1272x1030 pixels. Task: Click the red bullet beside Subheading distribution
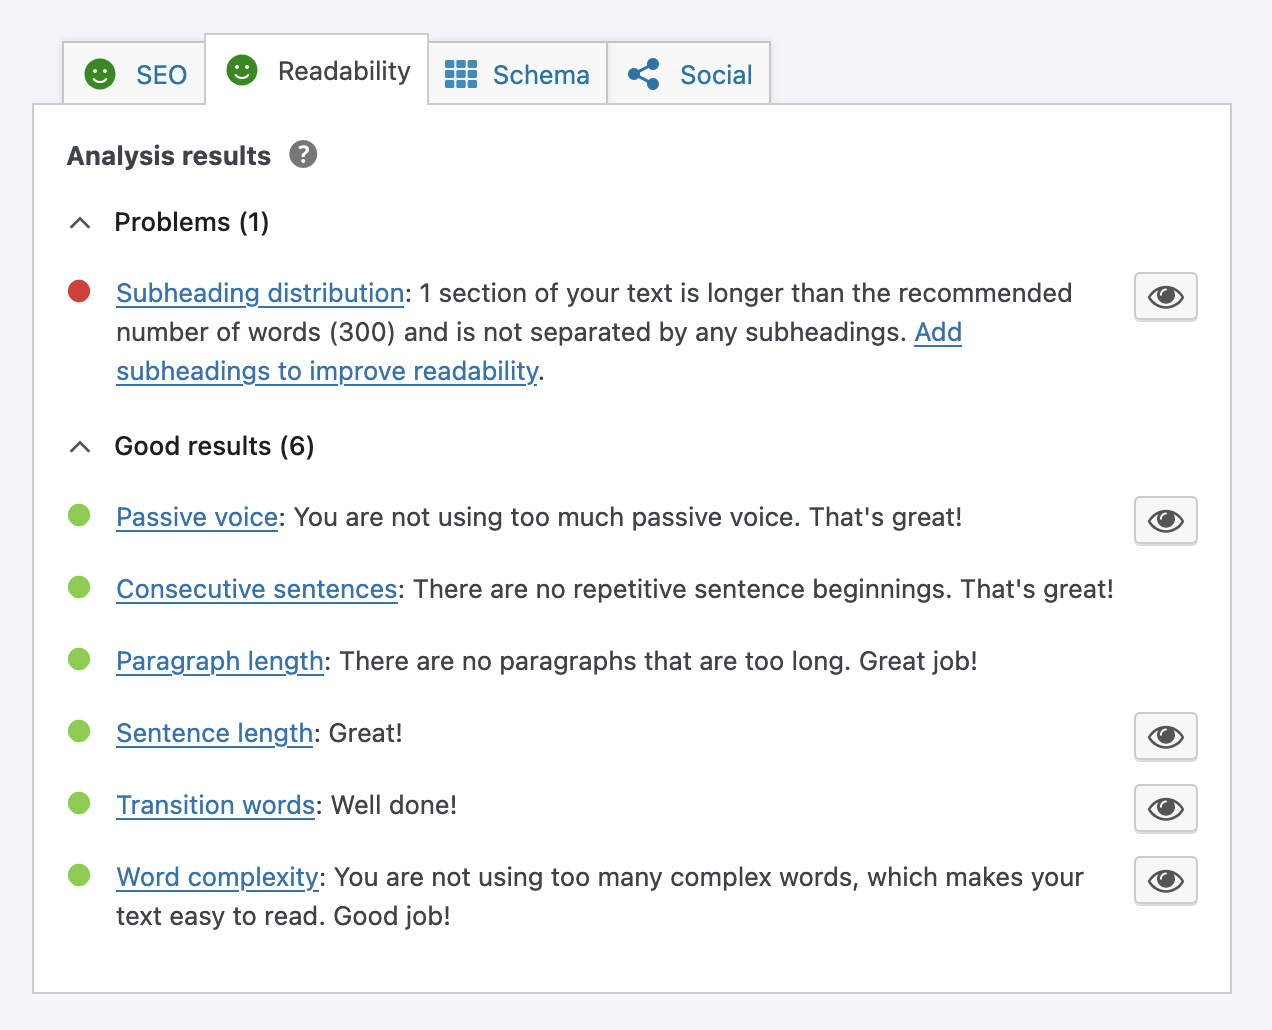point(79,291)
